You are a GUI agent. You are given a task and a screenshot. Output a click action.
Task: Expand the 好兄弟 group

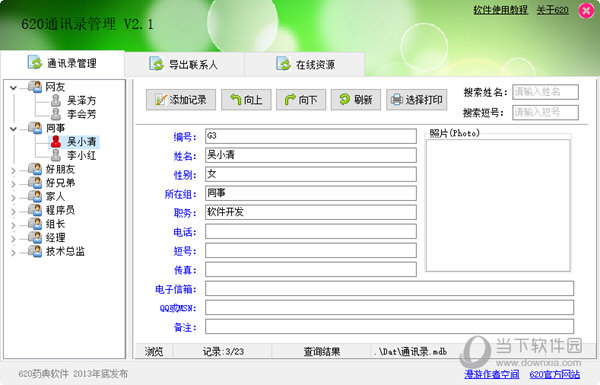click(x=13, y=184)
